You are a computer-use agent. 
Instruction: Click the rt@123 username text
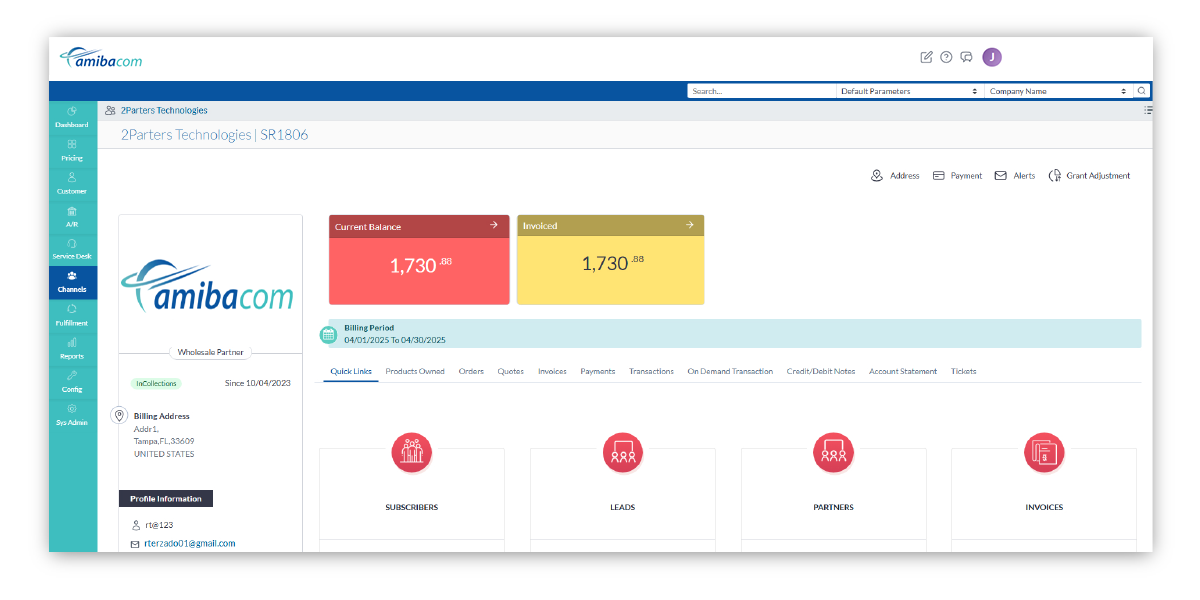point(159,525)
